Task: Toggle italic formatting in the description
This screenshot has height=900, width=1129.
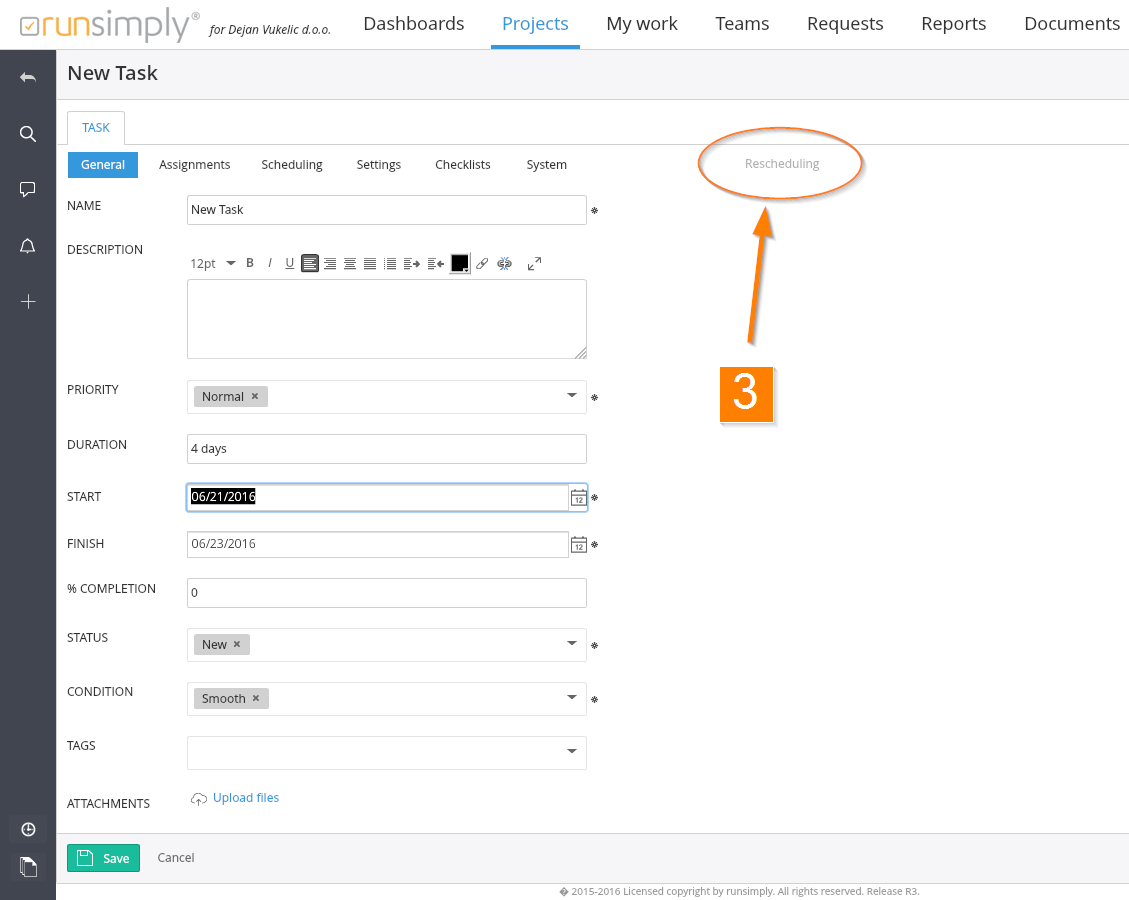Action: (270, 263)
